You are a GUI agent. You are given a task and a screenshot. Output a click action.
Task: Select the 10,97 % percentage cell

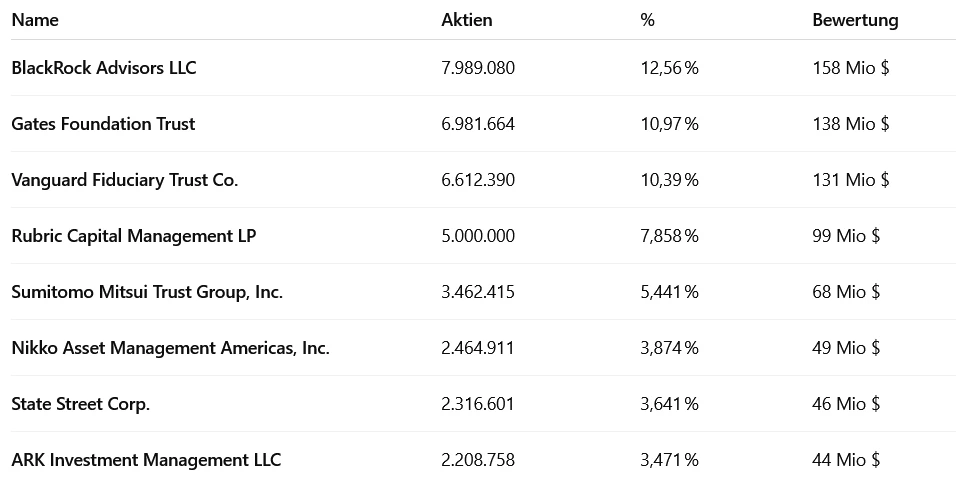click(x=669, y=124)
